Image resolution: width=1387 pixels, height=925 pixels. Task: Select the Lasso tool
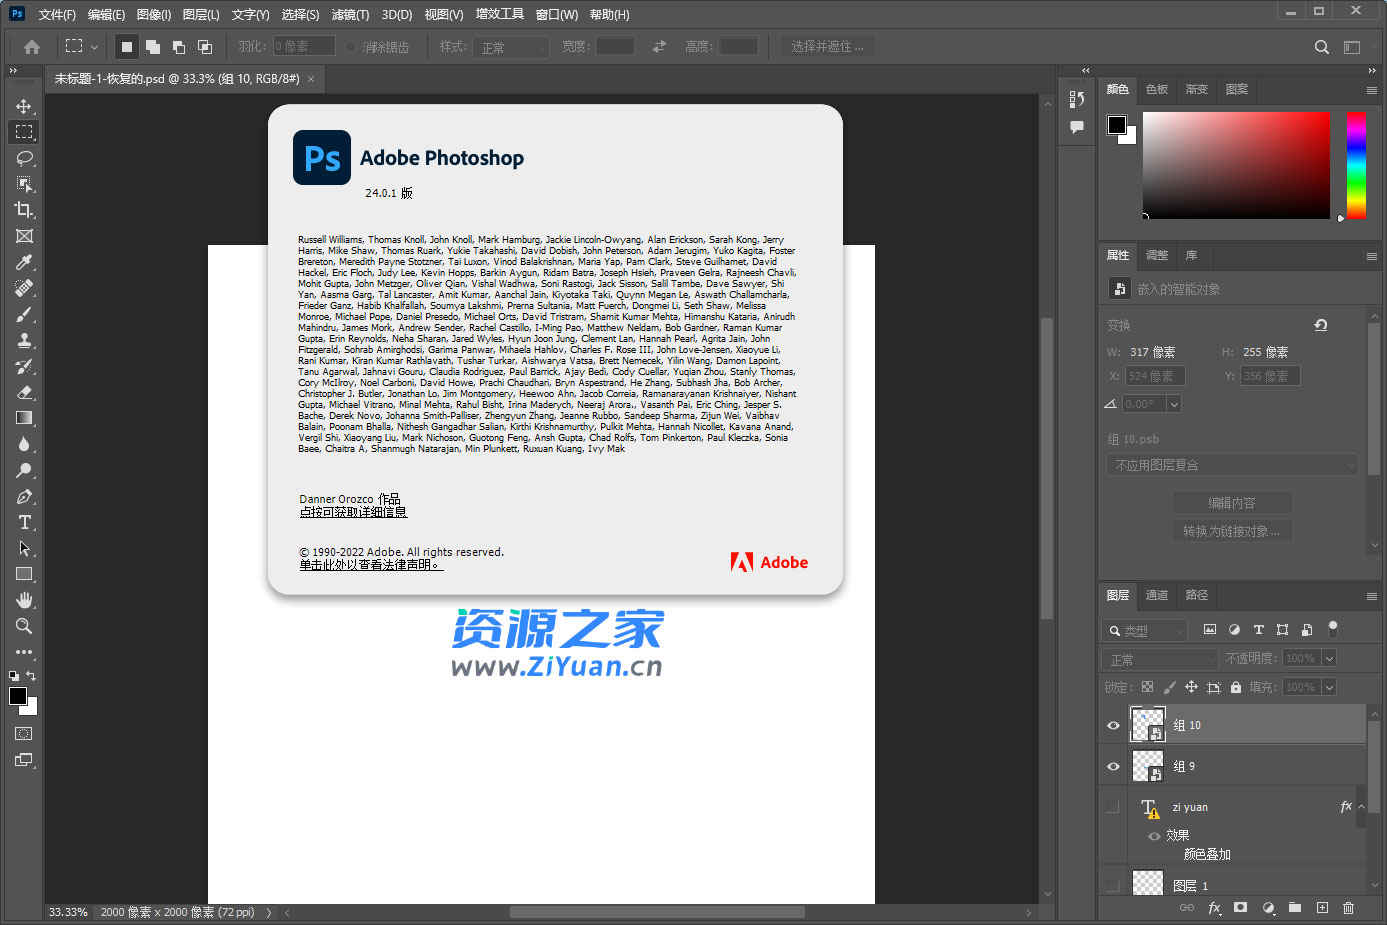point(24,157)
